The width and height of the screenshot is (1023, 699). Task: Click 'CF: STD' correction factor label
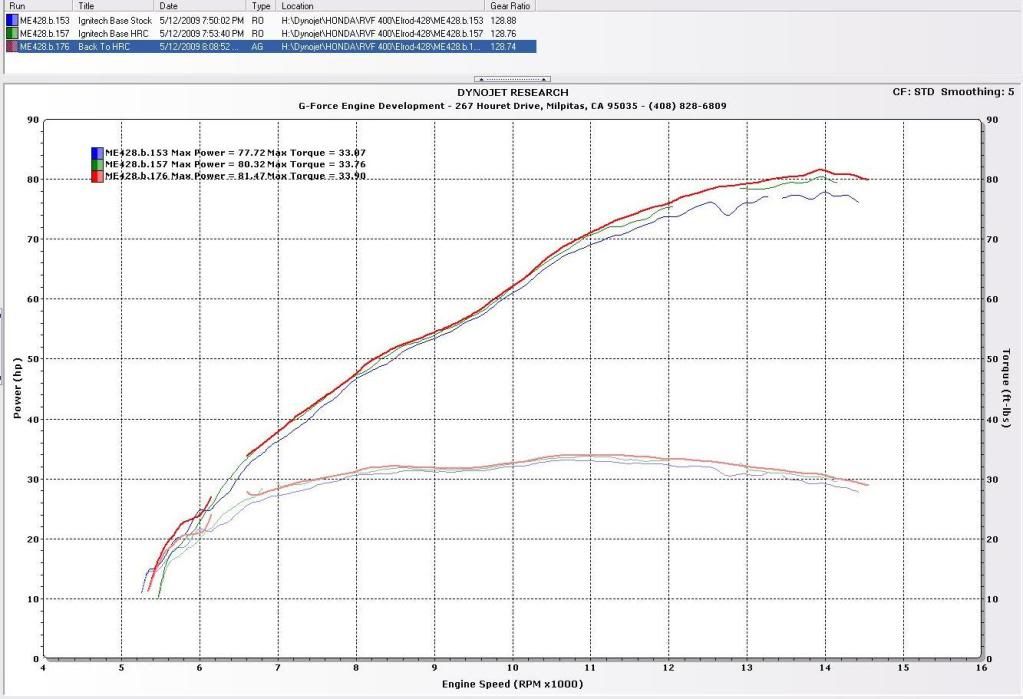(913, 92)
